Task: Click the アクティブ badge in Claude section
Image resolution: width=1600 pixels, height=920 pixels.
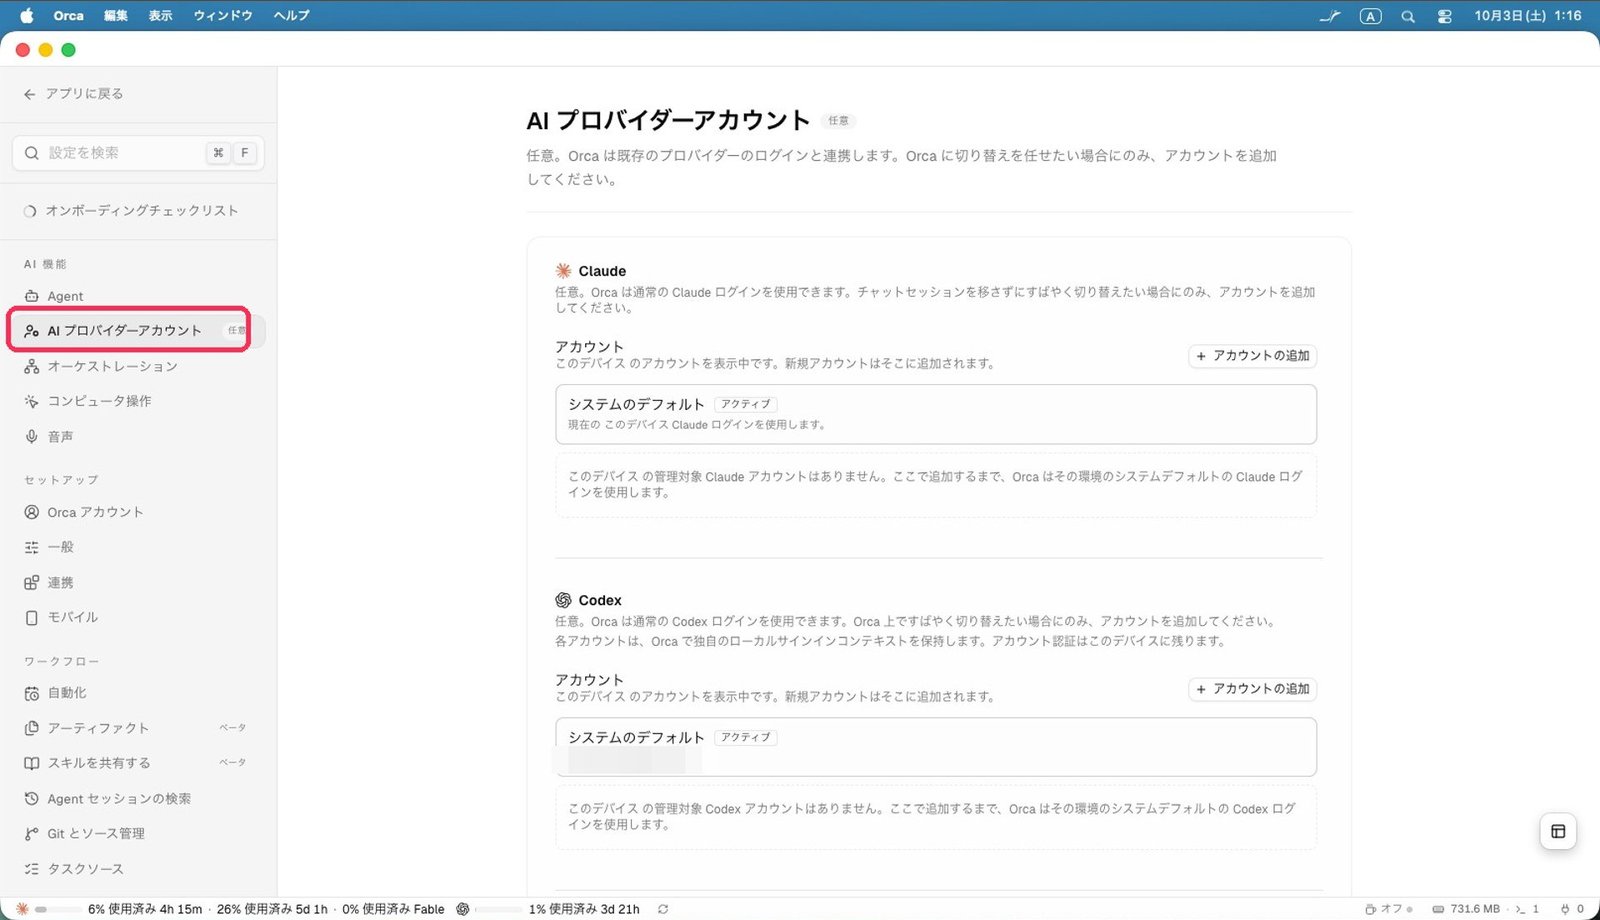Action: (x=746, y=404)
